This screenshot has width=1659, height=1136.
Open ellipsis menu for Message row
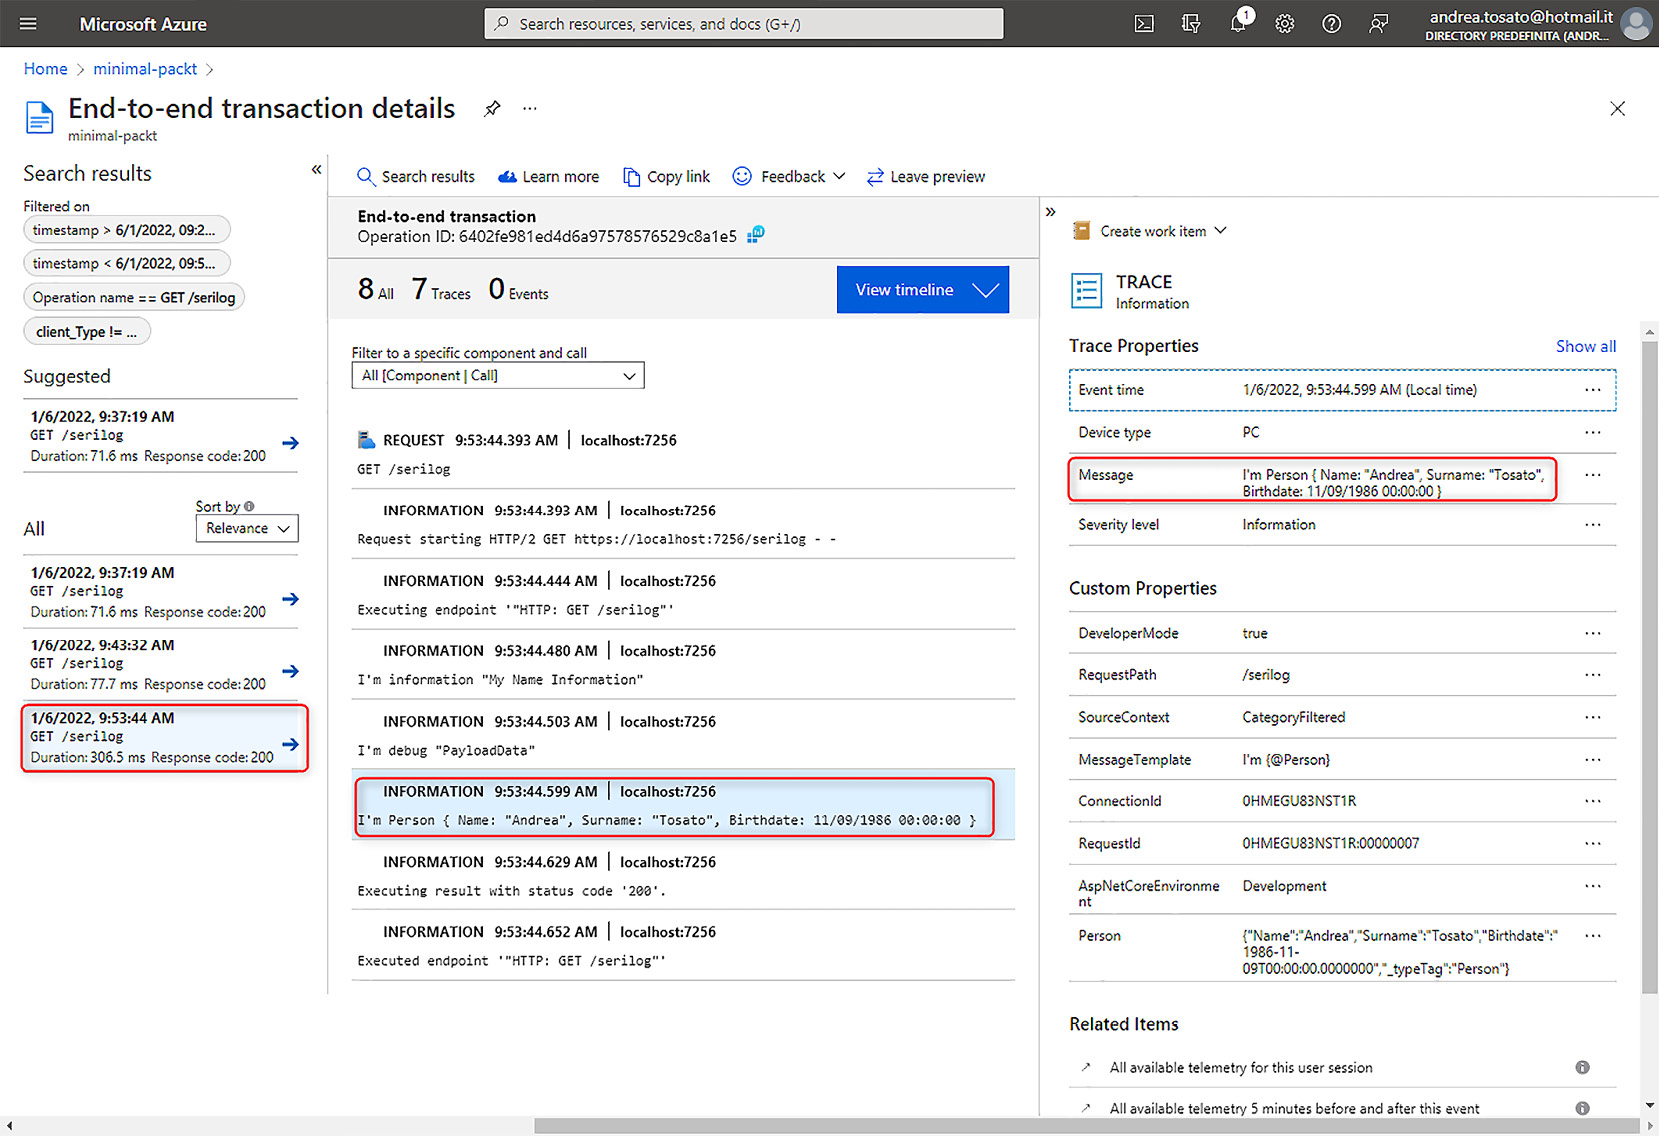click(x=1593, y=475)
